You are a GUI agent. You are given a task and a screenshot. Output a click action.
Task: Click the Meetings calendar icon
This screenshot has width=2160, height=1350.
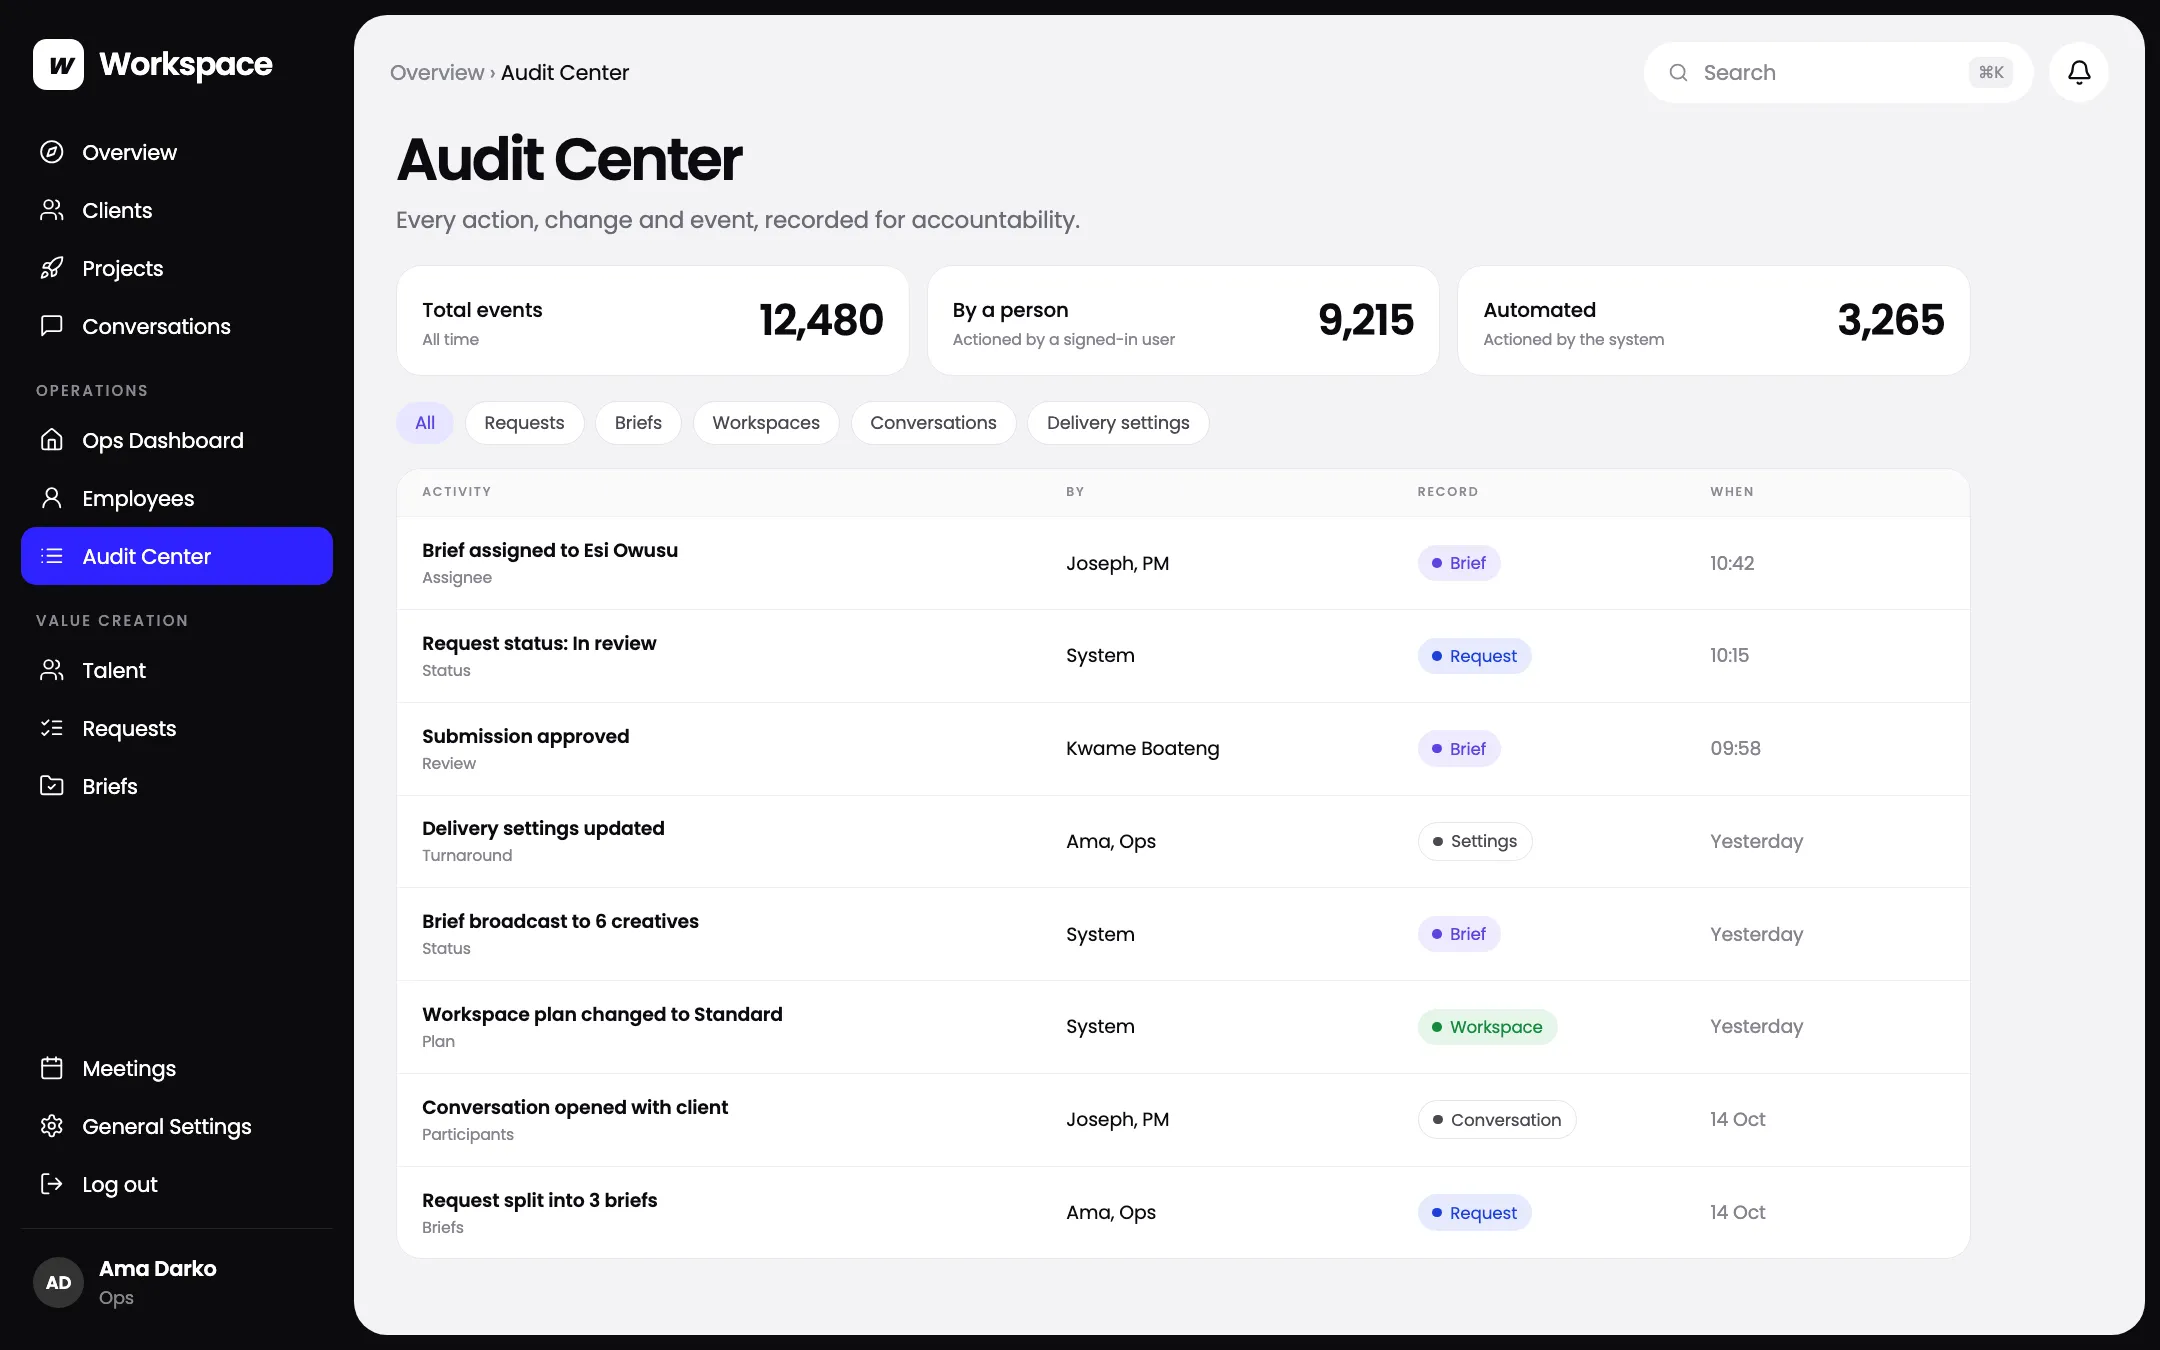52,1068
